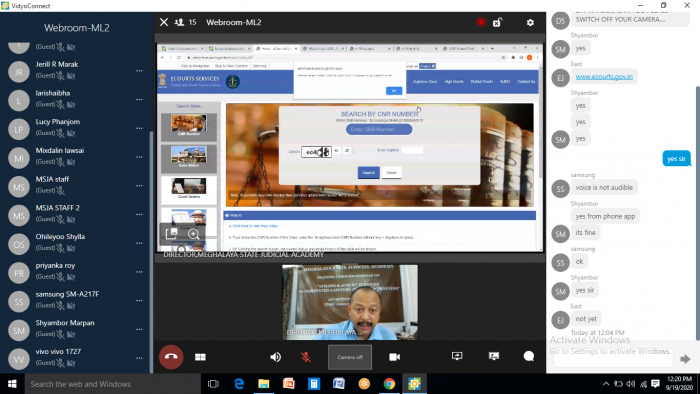Screen dimensions: 700x394
Task: Open Windows Start menu
Action: pos(12,384)
